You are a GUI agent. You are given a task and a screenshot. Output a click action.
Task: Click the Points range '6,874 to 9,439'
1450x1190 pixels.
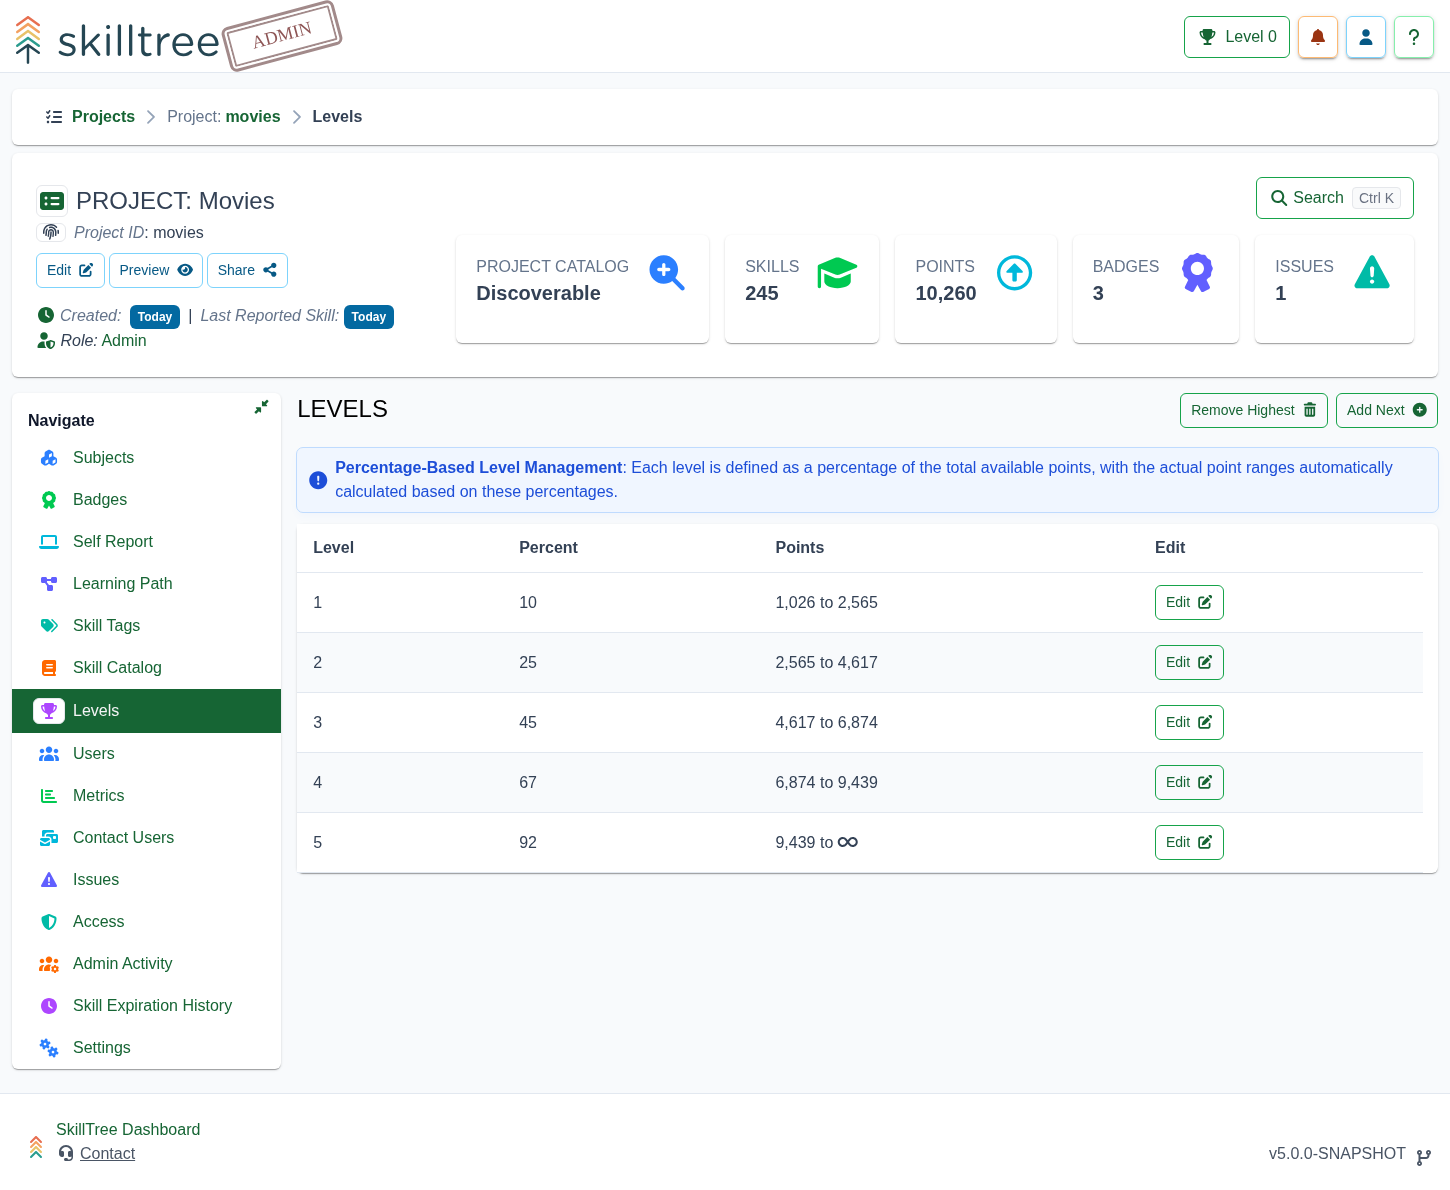click(x=826, y=782)
